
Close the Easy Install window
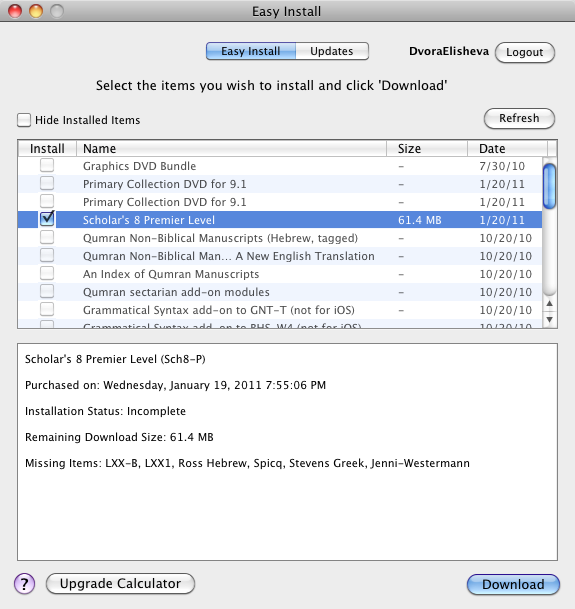(x=15, y=11)
